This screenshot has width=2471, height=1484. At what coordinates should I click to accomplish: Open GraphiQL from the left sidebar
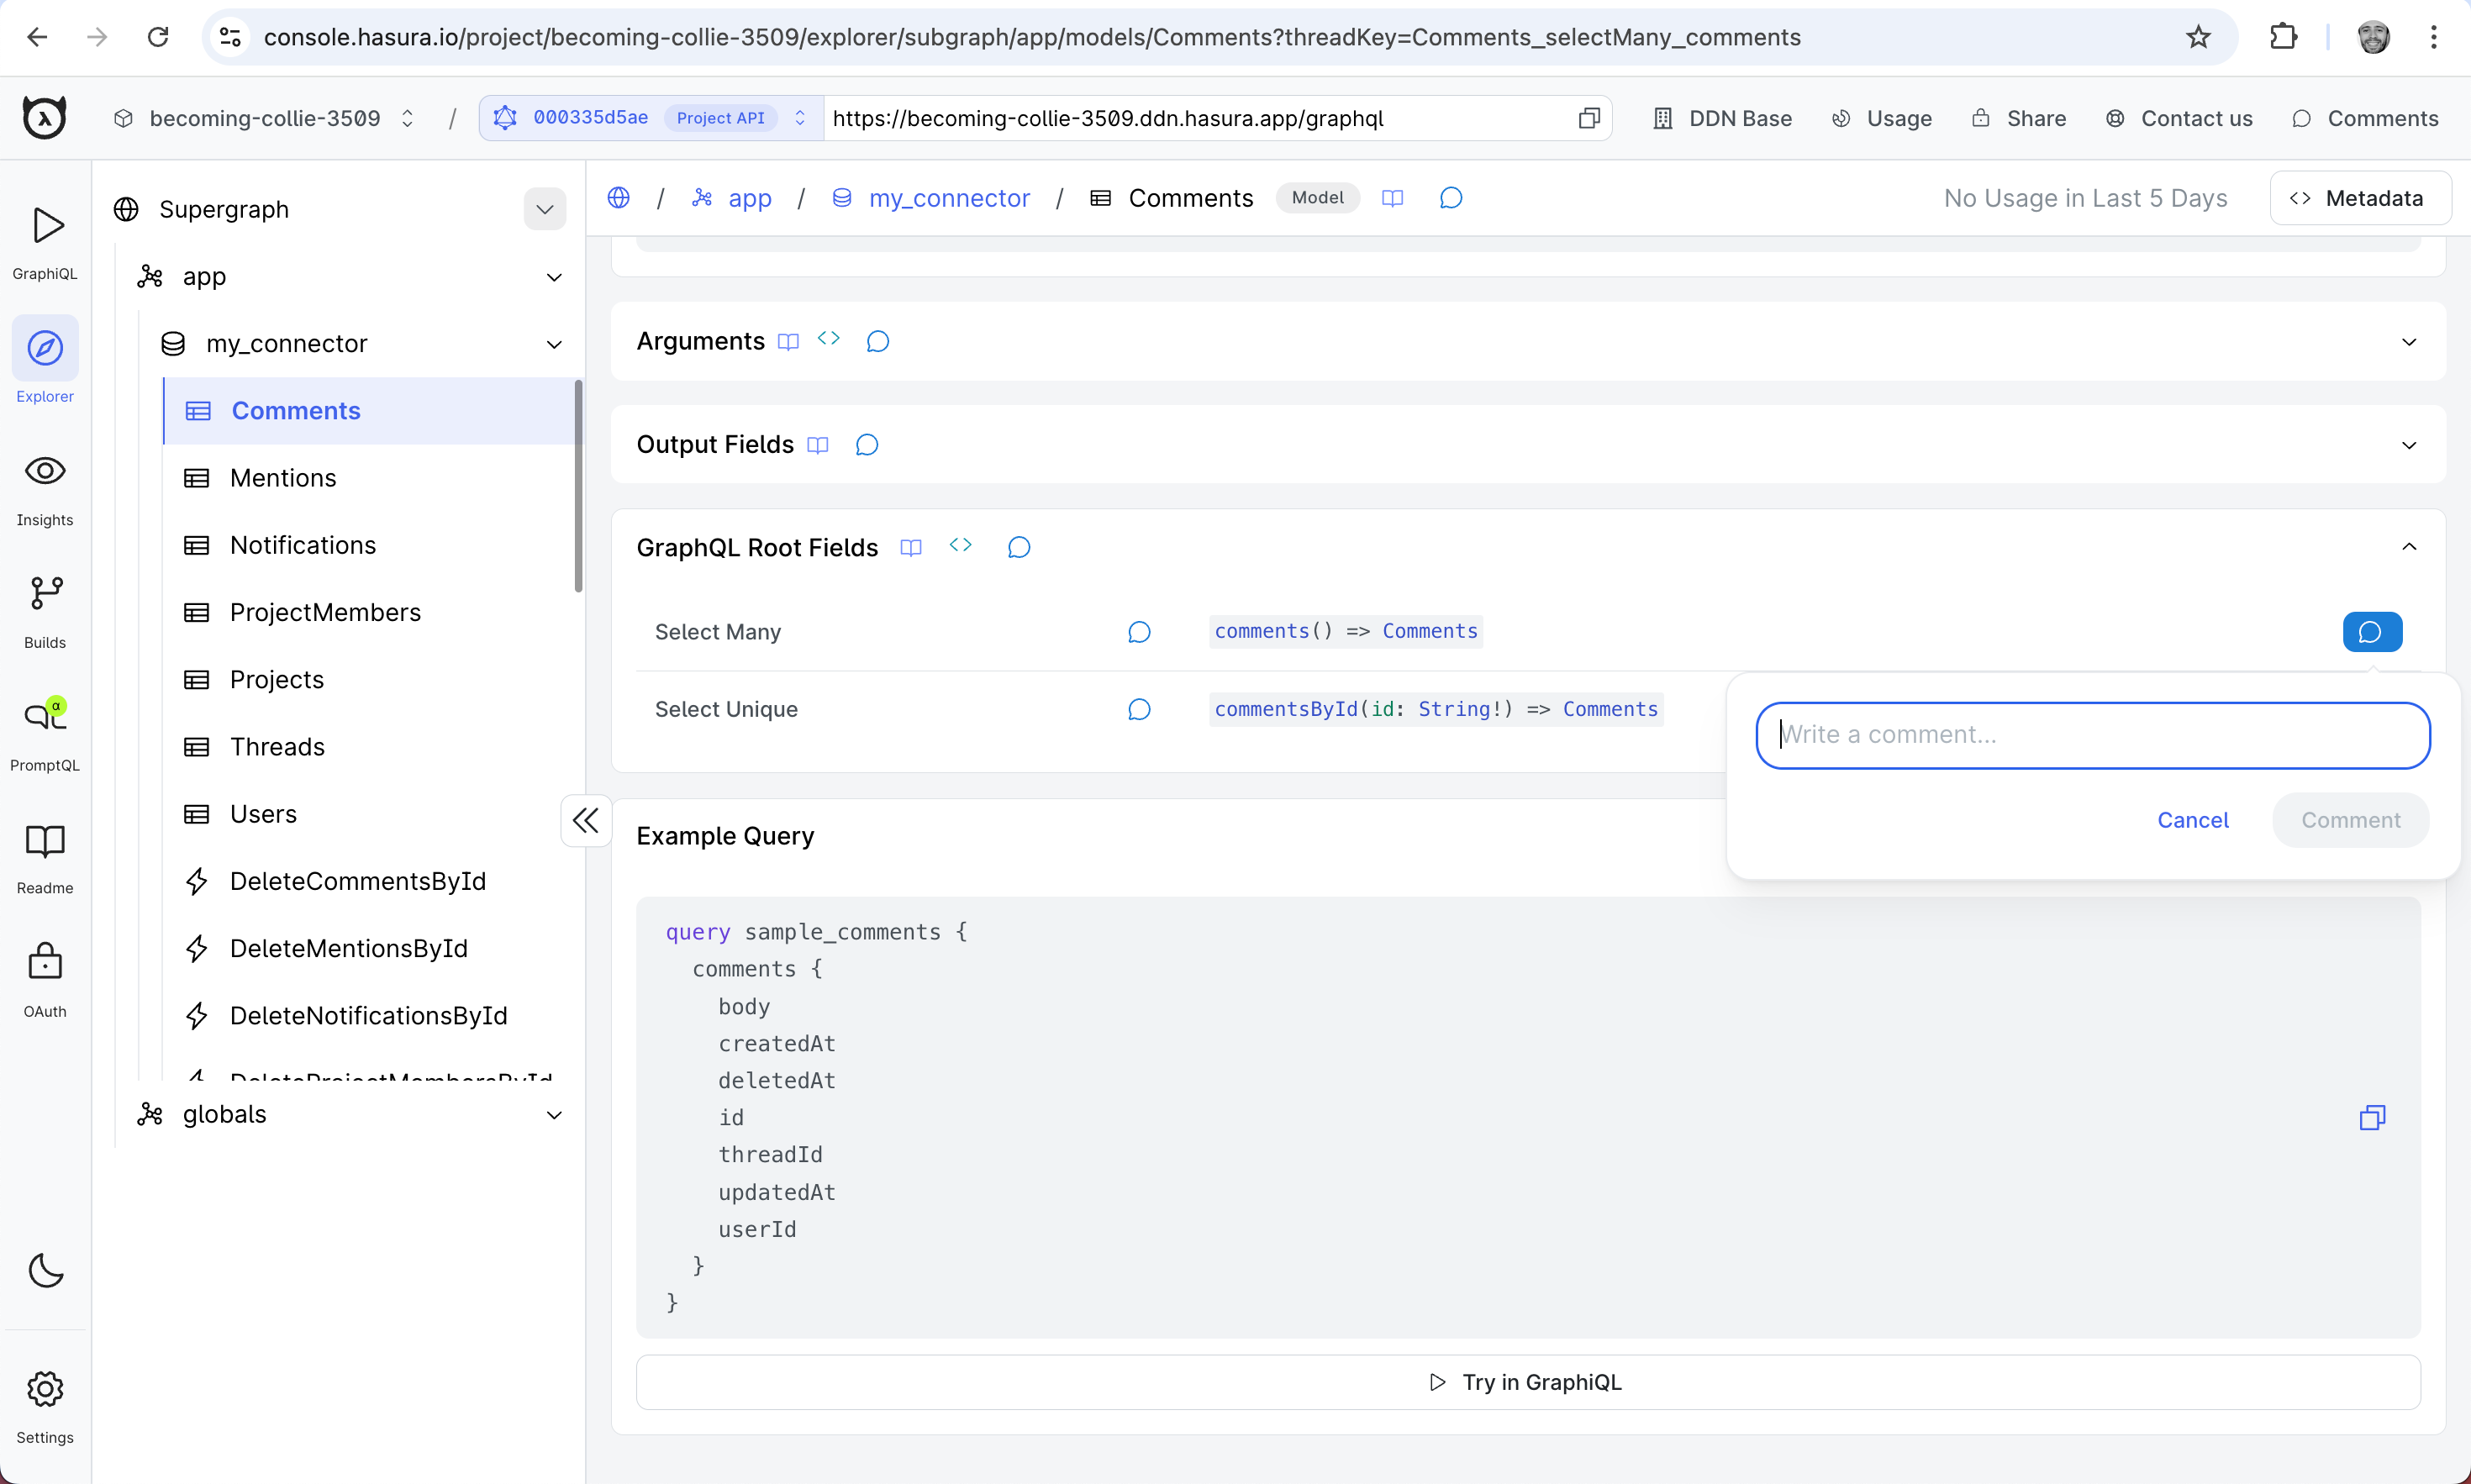pyautogui.click(x=45, y=240)
